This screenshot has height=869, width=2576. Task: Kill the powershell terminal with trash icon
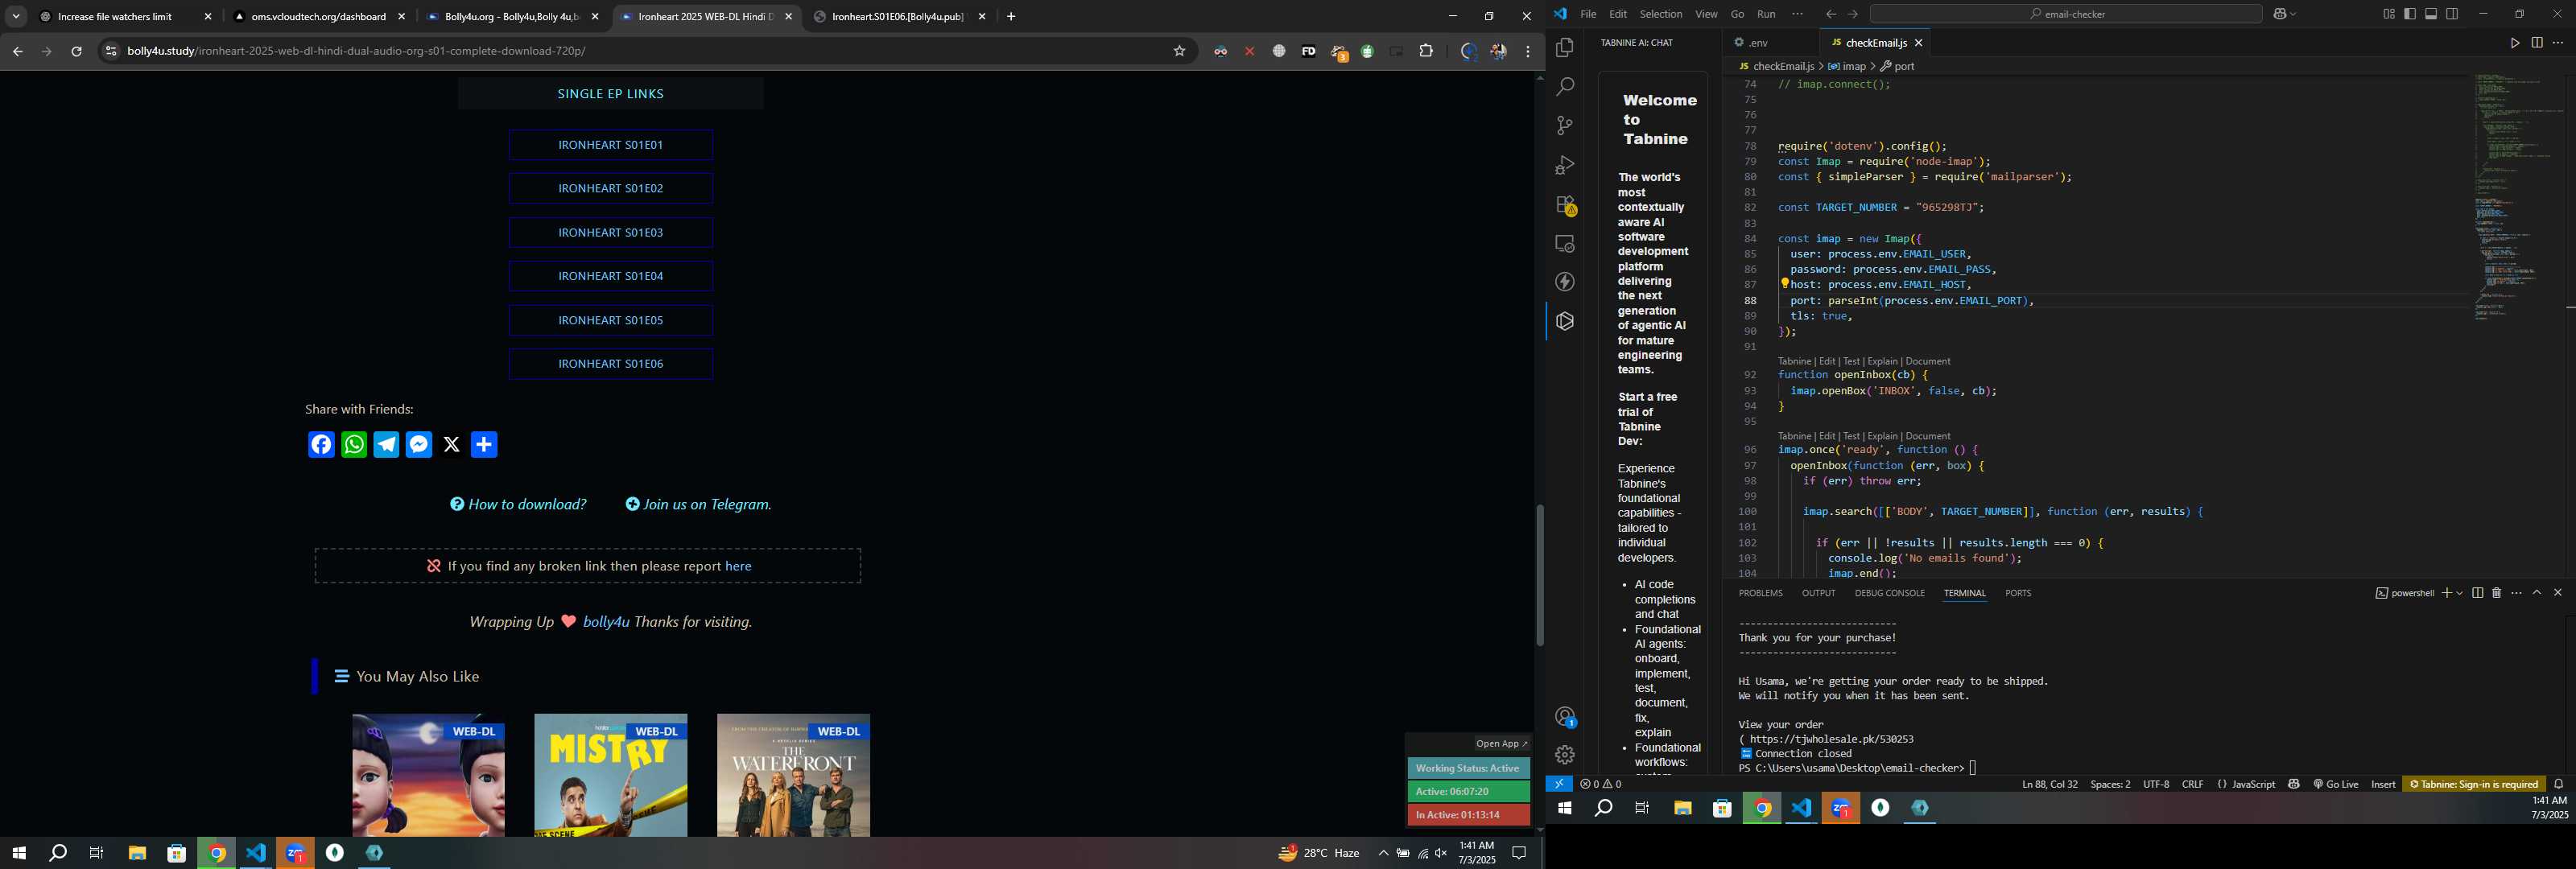[x=2496, y=593]
